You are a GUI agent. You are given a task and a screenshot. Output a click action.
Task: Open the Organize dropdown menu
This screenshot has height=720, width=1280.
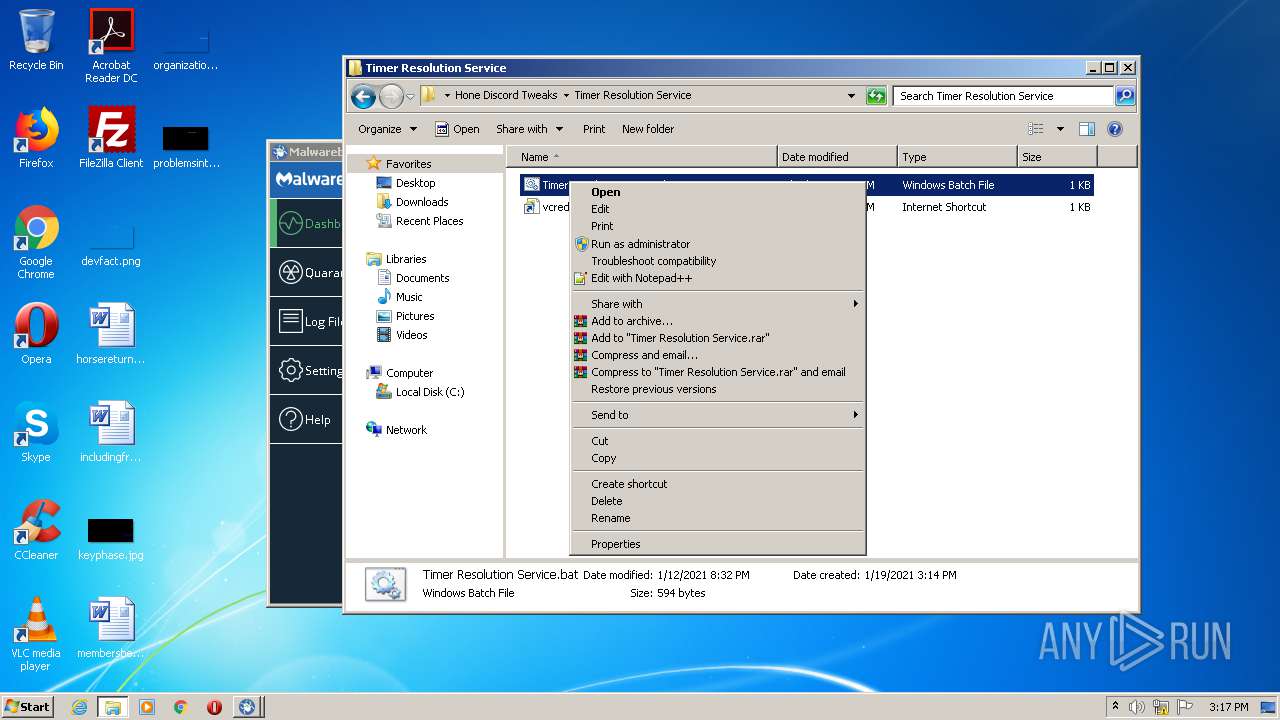point(387,129)
